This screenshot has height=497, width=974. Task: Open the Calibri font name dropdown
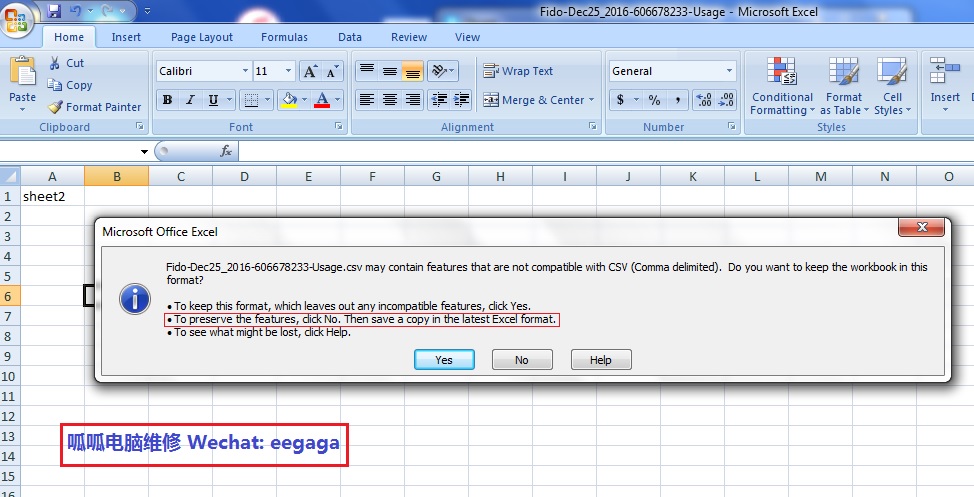tap(245, 71)
